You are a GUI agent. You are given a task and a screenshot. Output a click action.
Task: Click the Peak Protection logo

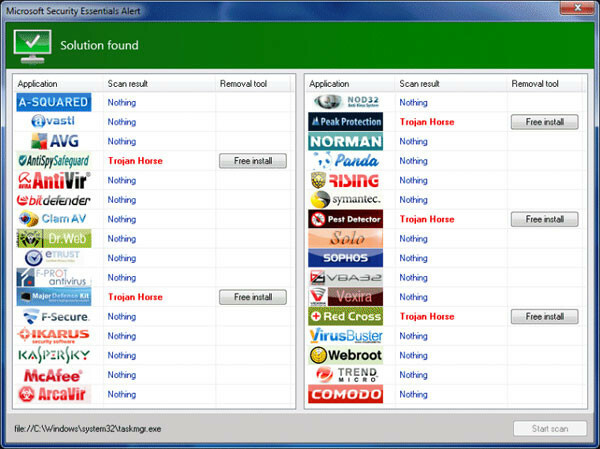[x=345, y=122]
